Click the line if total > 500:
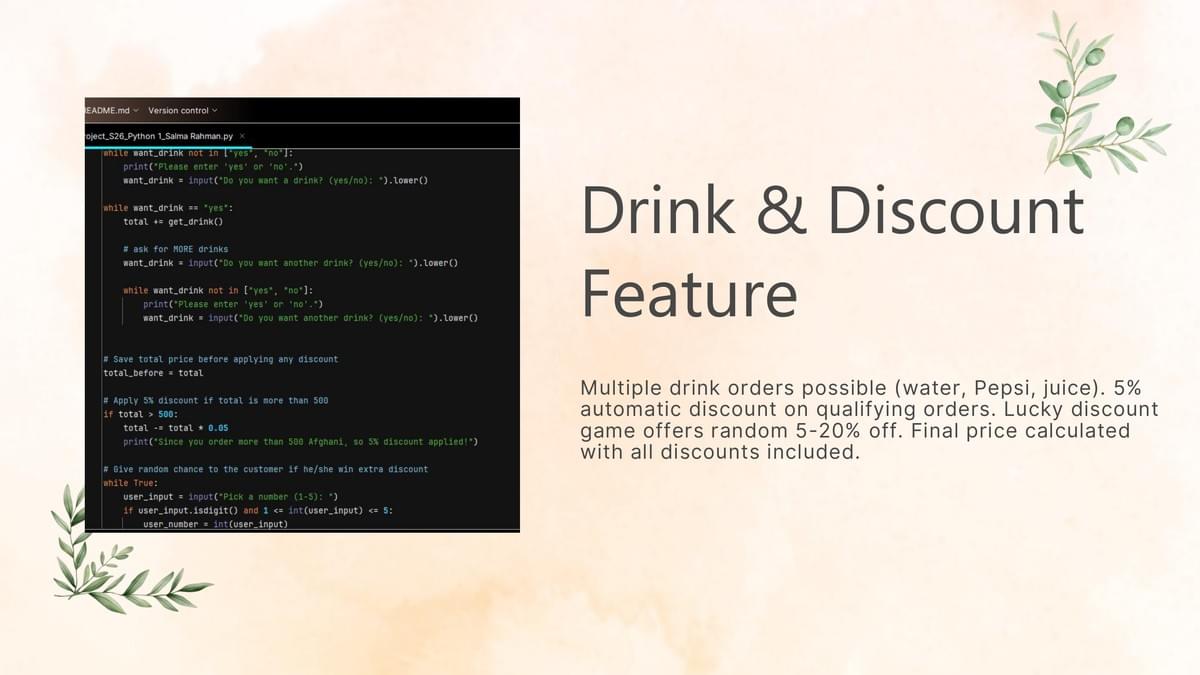The image size is (1200, 675). coord(139,414)
